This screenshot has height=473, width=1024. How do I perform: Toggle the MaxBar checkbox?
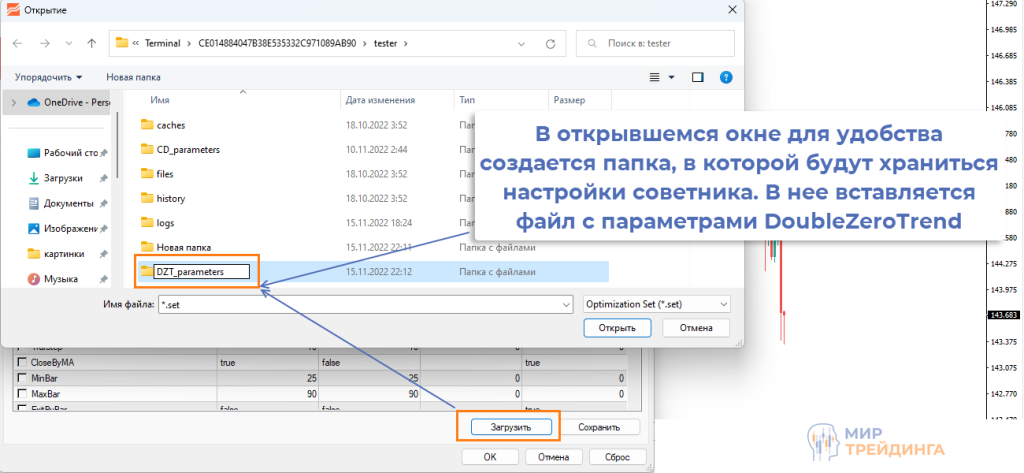22,395
